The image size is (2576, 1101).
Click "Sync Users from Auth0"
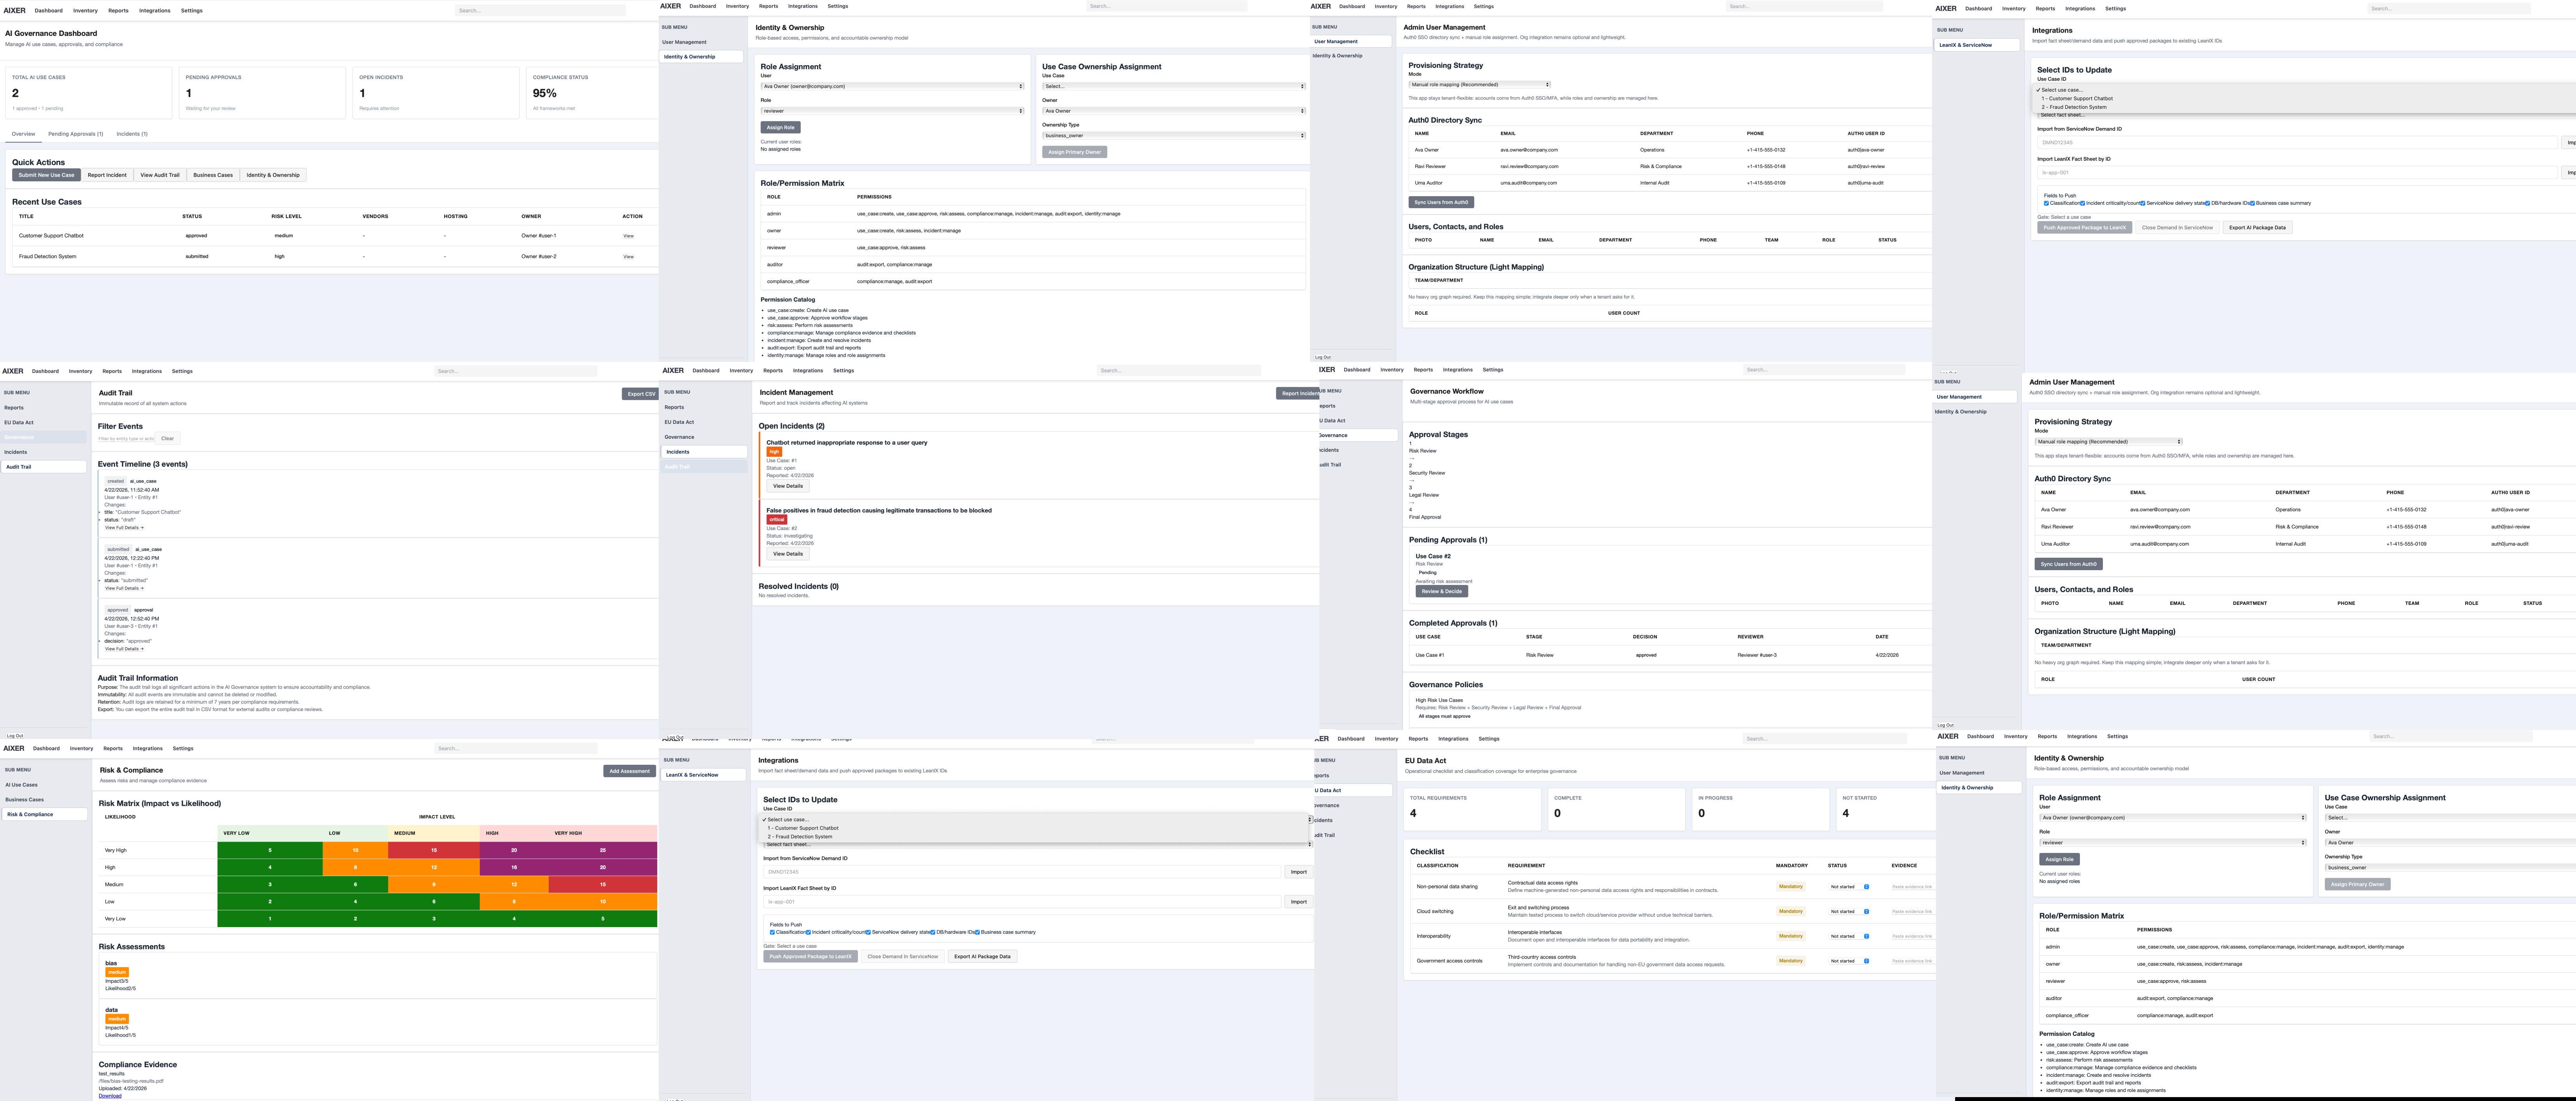(1442, 202)
